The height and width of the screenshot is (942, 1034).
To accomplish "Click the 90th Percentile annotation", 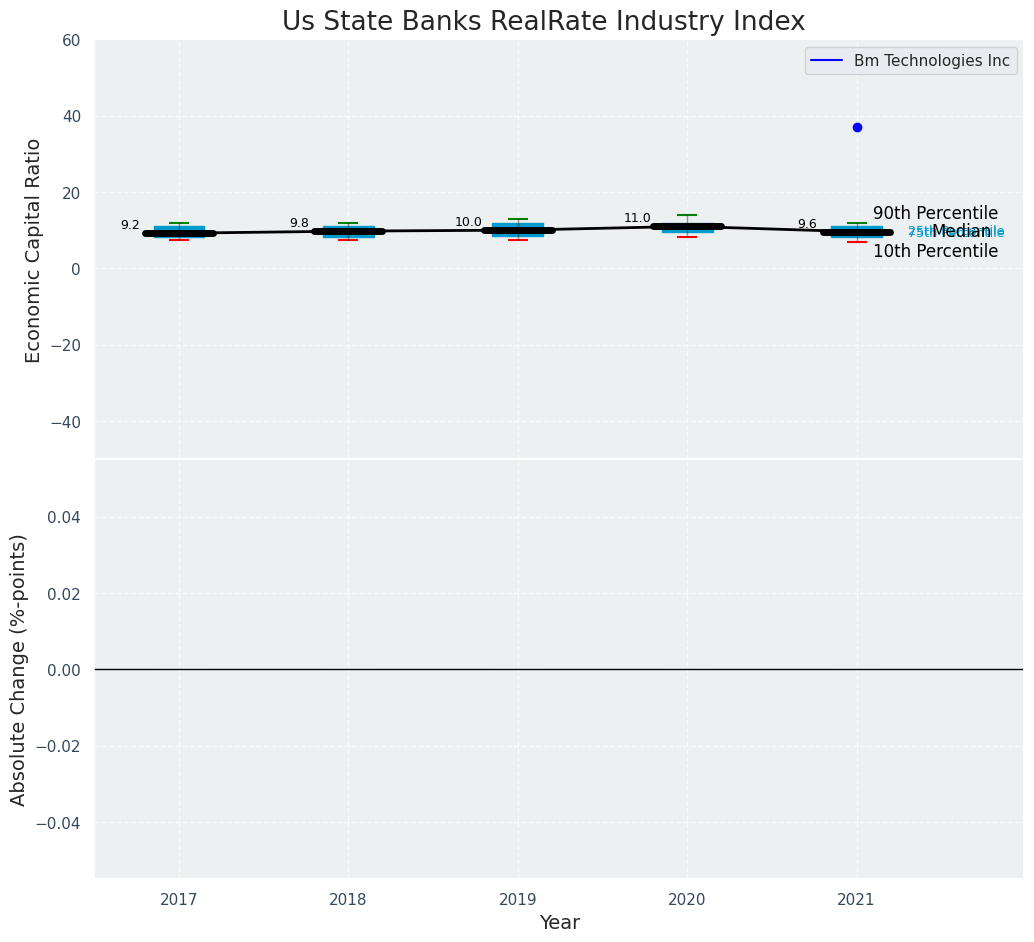I will coord(935,213).
